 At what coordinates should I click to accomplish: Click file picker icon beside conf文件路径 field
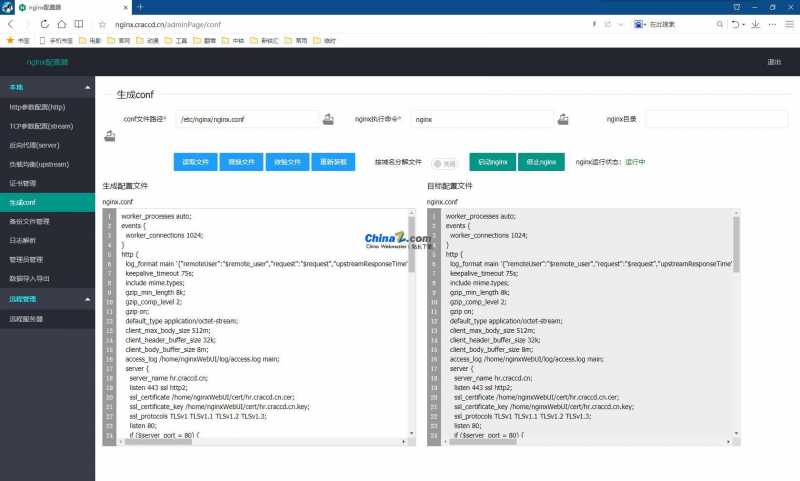[328, 119]
